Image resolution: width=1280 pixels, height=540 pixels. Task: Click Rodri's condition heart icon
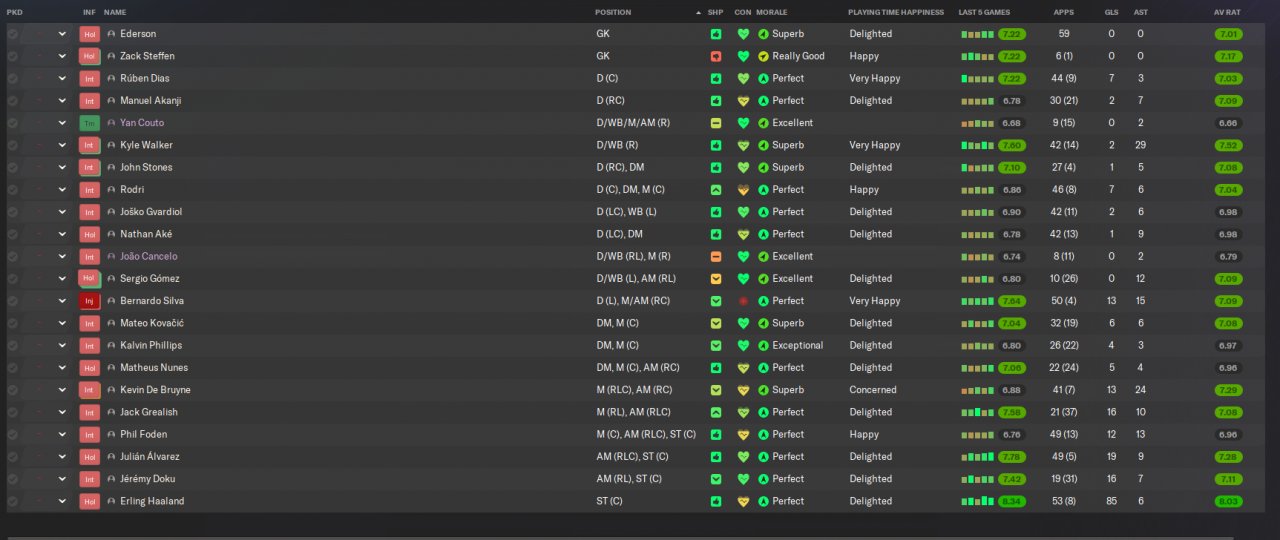743,190
